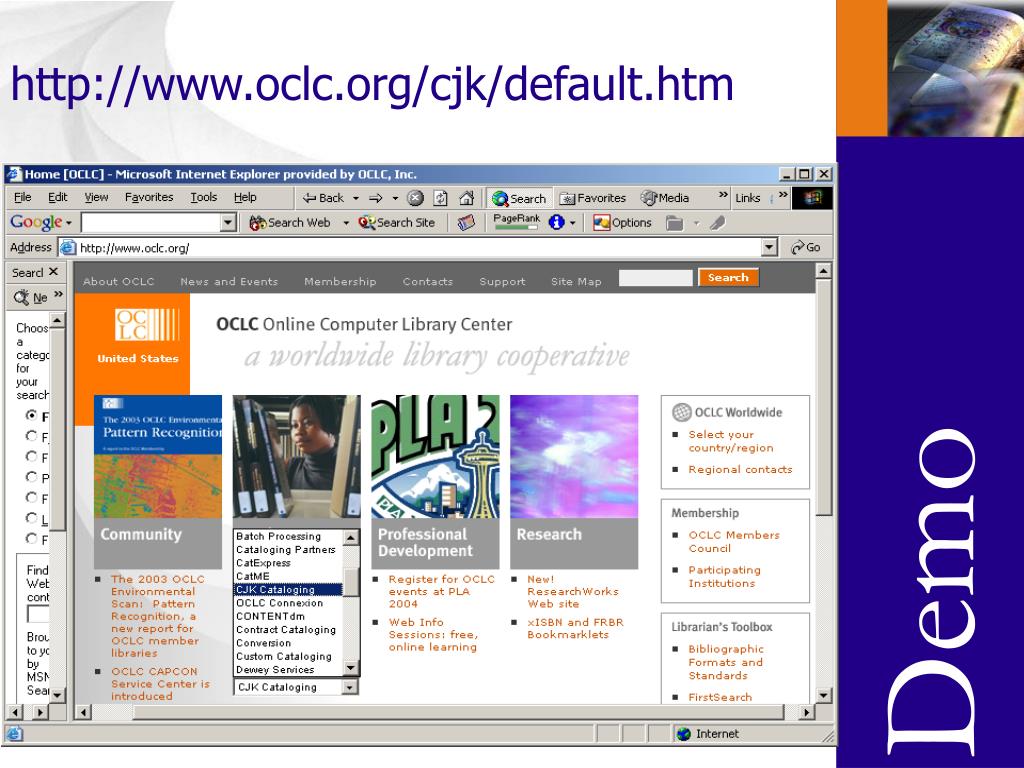This screenshot has width=1024, height=768.
Task: Open the Address bar dropdown arrow
Action: (x=770, y=248)
